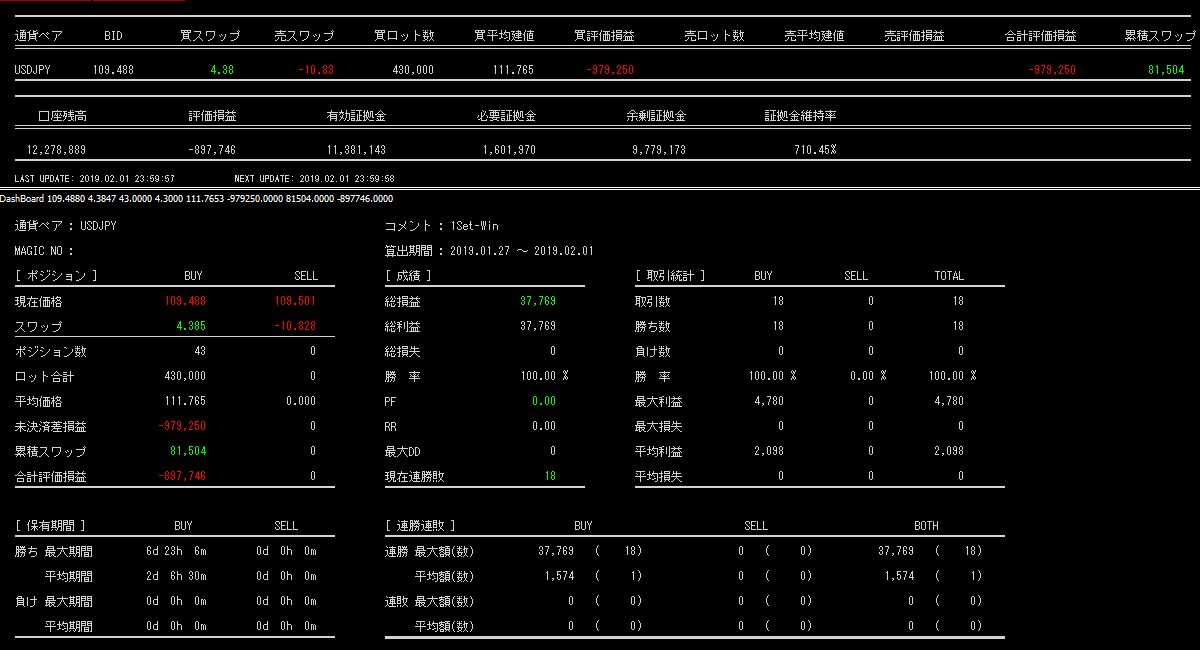Select the 算出期間 date range text
The width and height of the screenshot is (1200, 650).
522,251
